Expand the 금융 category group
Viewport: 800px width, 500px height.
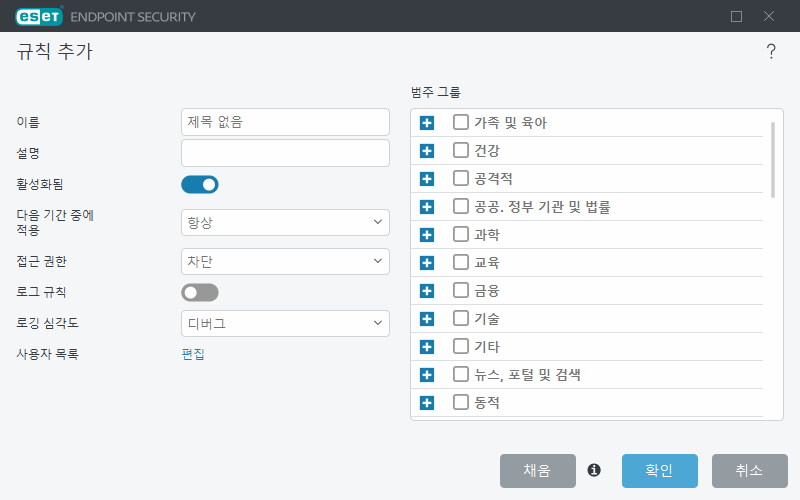coord(427,291)
